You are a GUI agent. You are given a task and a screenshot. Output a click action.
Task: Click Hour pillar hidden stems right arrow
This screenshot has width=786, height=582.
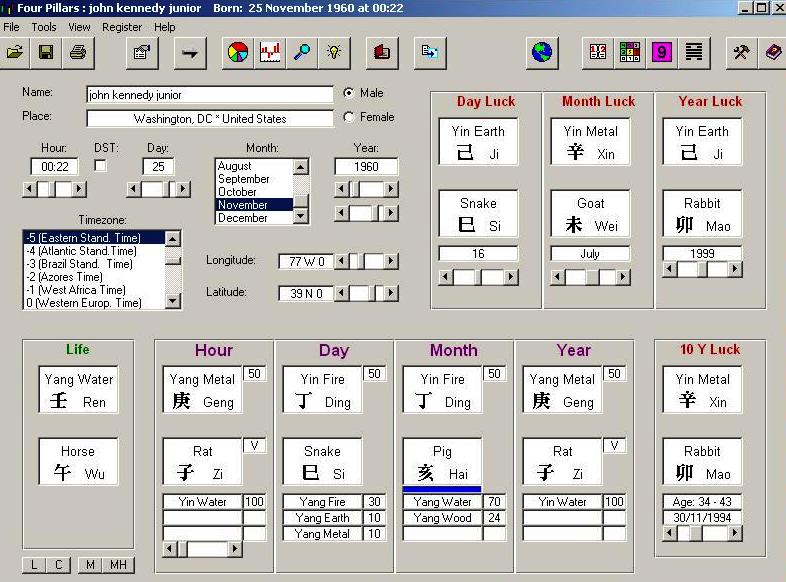pyautogui.click(x=235, y=549)
